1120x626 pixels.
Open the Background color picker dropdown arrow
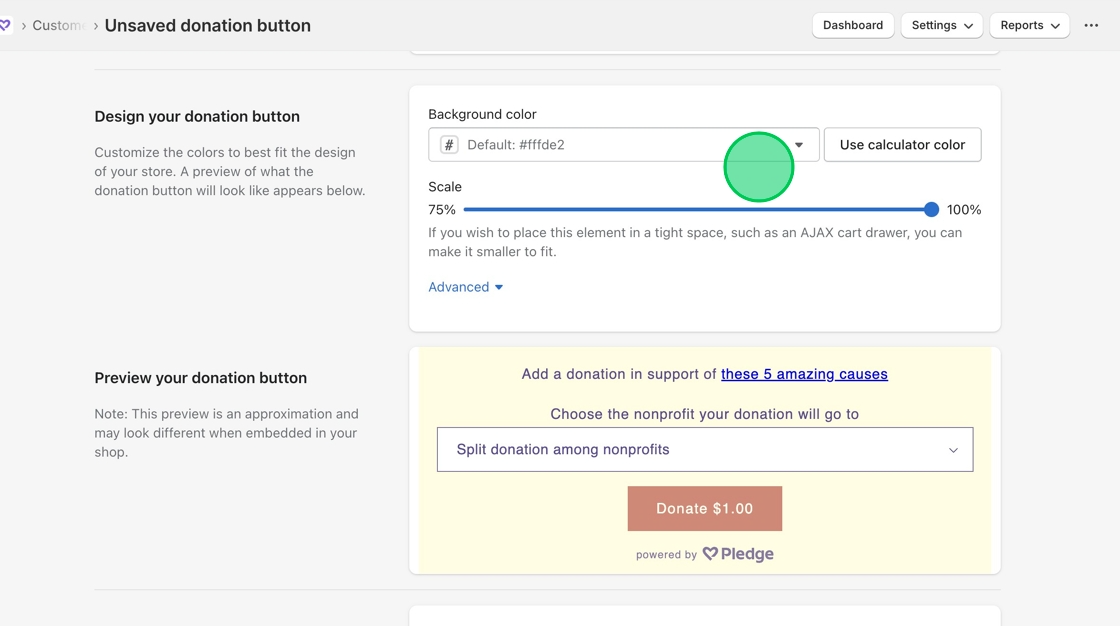(x=799, y=145)
